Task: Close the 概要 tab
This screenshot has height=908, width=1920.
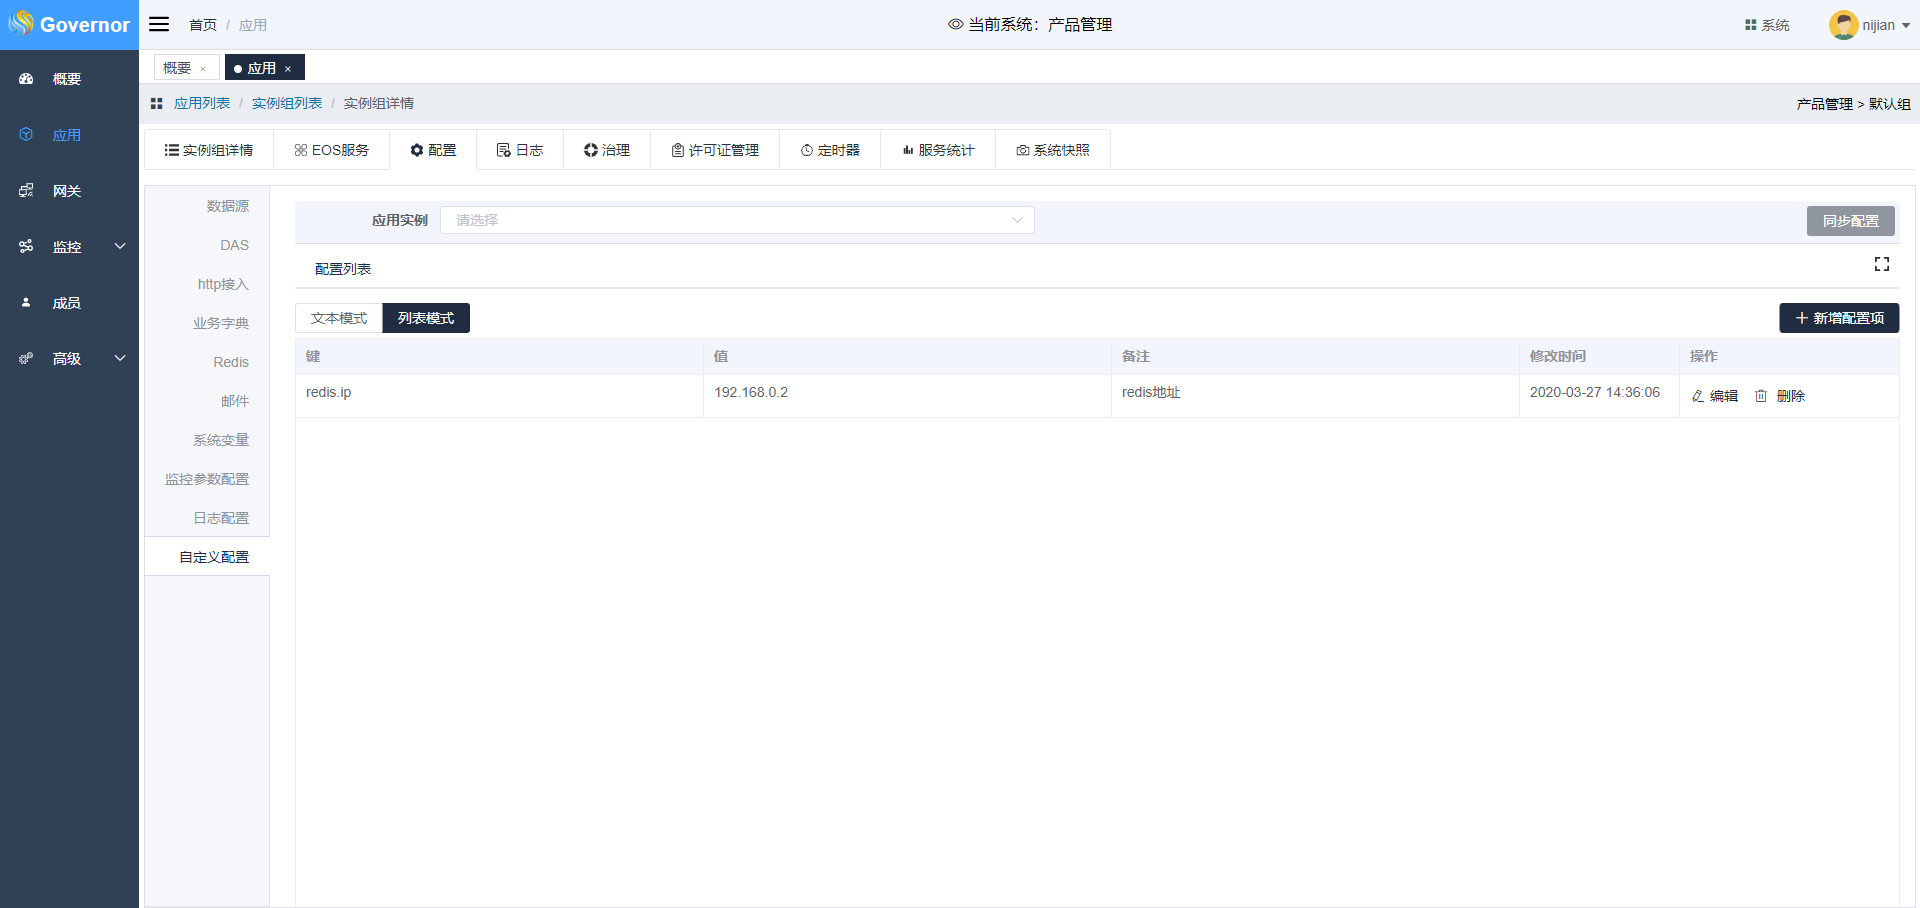Action: point(203,69)
